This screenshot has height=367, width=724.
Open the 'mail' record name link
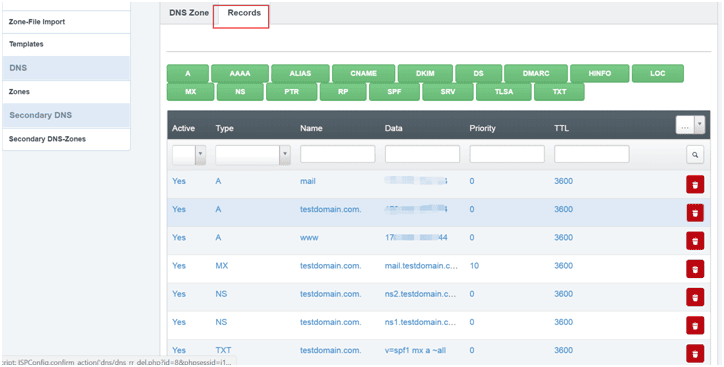point(308,181)
